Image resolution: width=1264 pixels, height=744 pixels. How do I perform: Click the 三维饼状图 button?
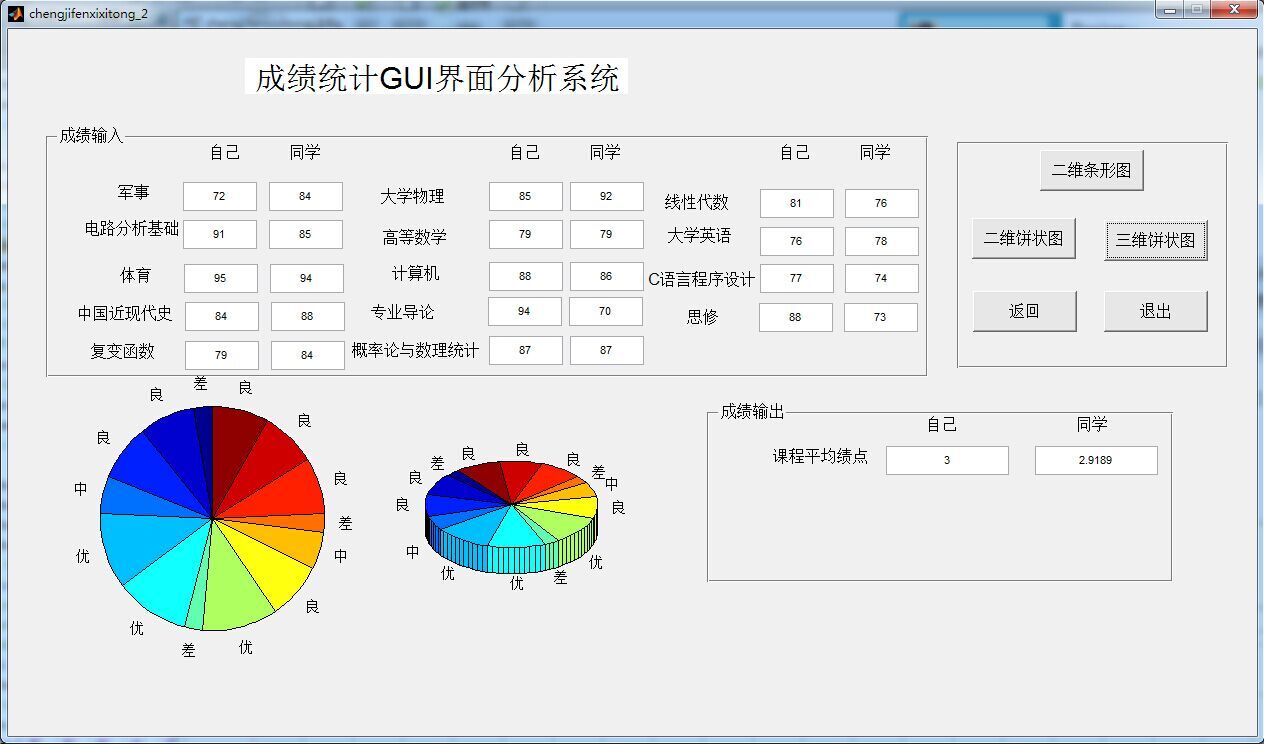(x=1156, y=240)
